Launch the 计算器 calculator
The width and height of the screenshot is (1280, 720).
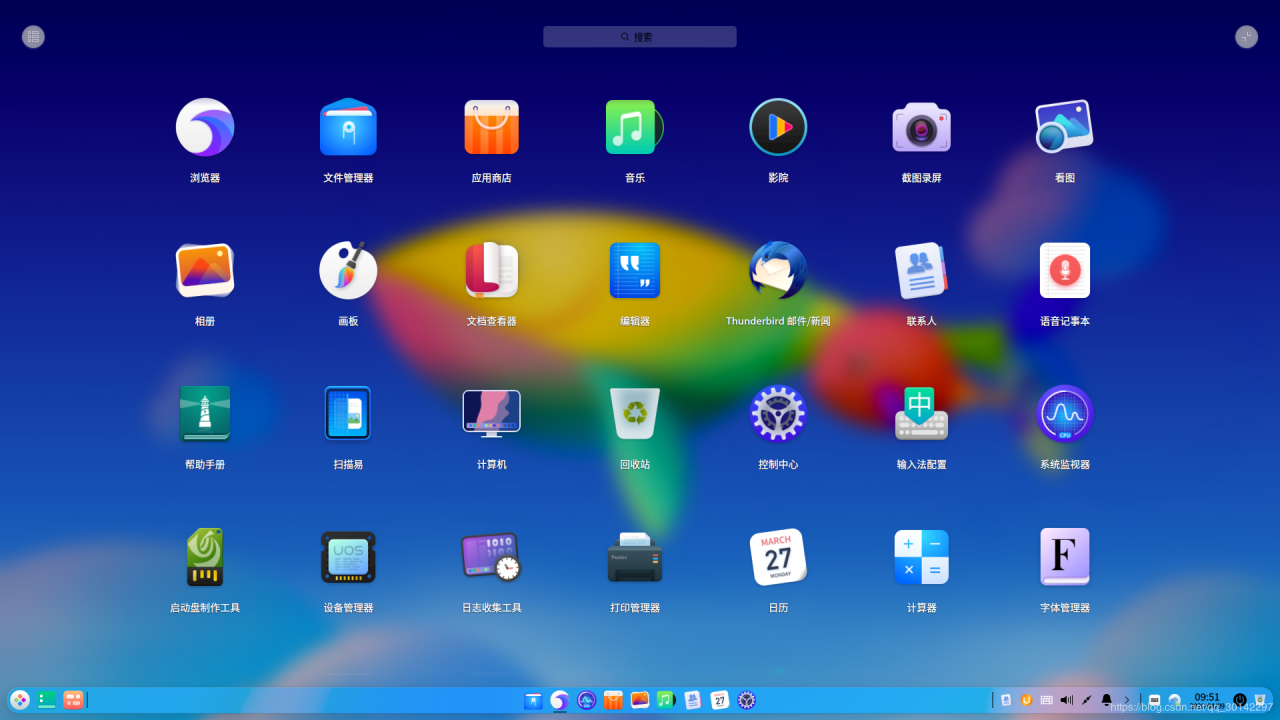pyautogui.click(x=921, y=556)
